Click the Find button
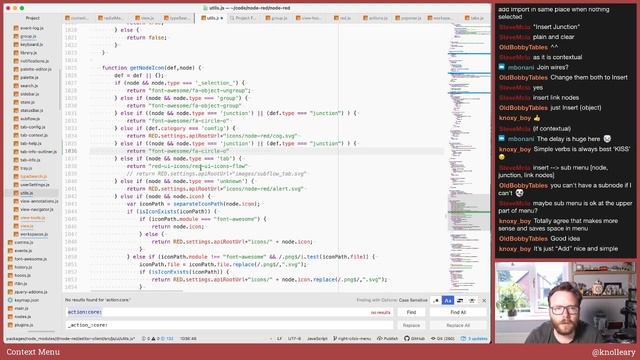 point(411,312)
